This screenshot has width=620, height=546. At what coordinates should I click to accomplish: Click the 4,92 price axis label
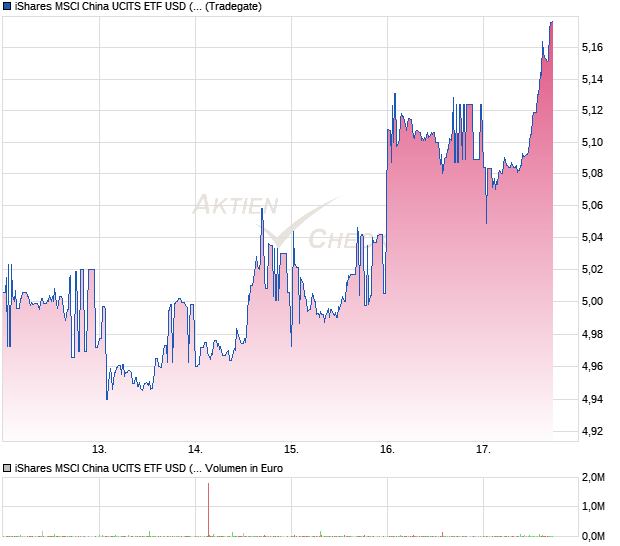tap(592, 431)
